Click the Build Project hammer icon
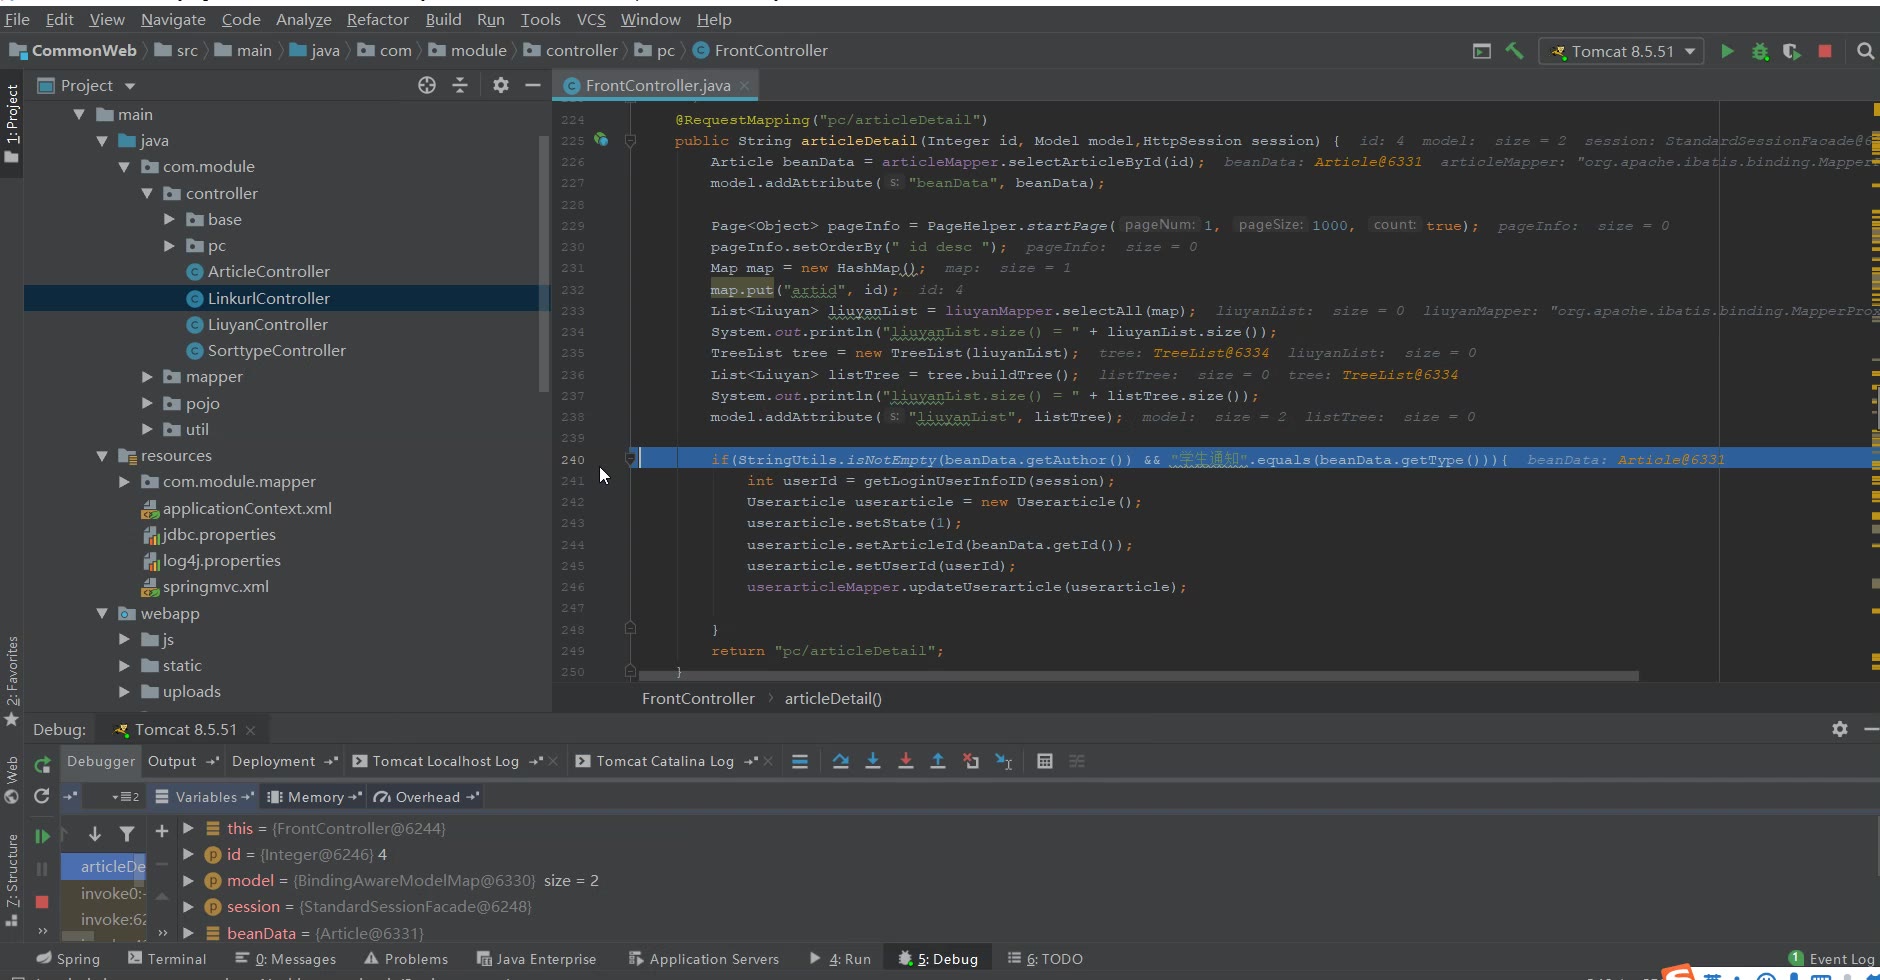 [1514, 51]
